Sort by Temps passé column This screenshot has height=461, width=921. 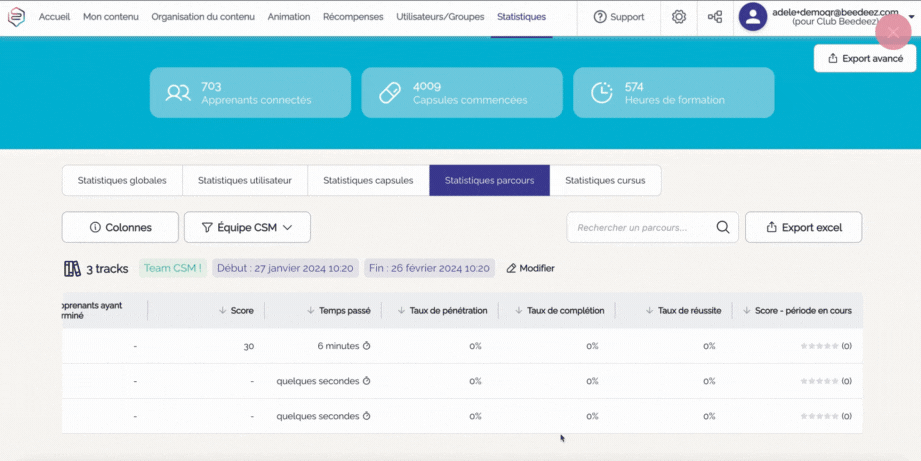tap(311, 311)
